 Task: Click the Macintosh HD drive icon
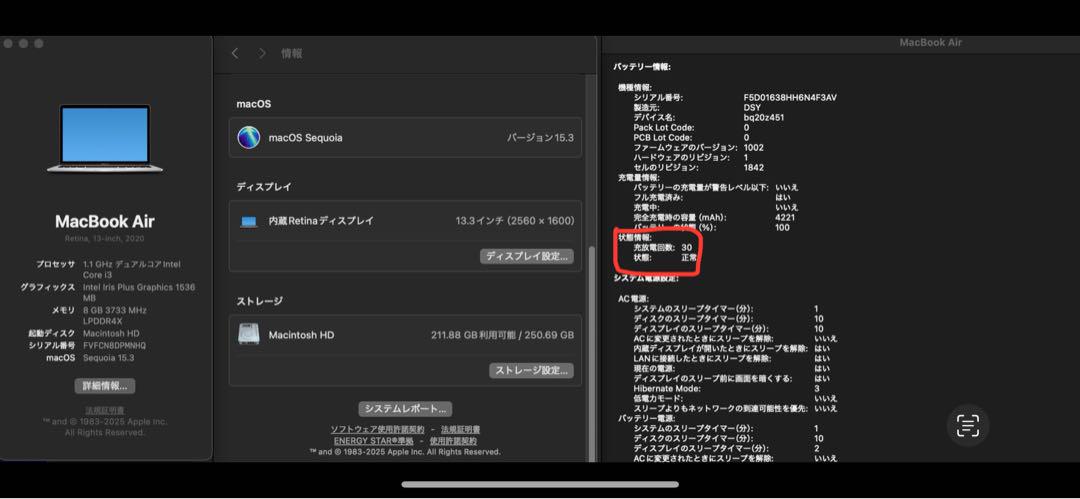coord(249,334)
